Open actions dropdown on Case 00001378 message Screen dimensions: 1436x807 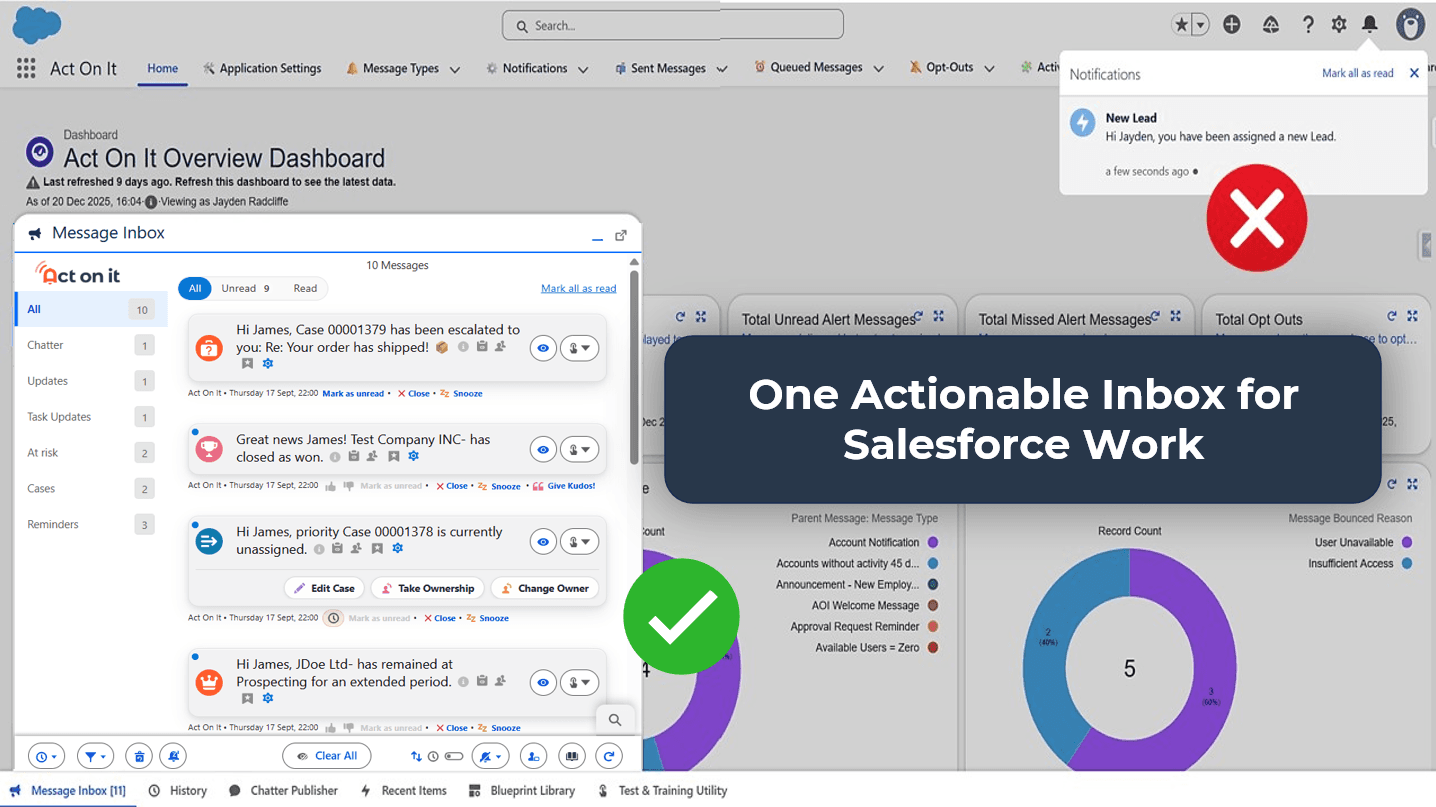pos(579,542)
